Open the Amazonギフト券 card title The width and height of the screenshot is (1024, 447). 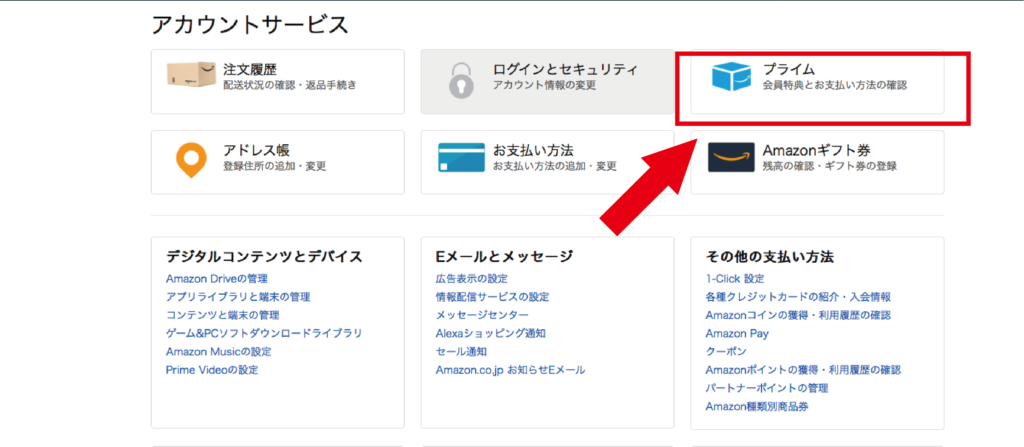coord(816,150)
